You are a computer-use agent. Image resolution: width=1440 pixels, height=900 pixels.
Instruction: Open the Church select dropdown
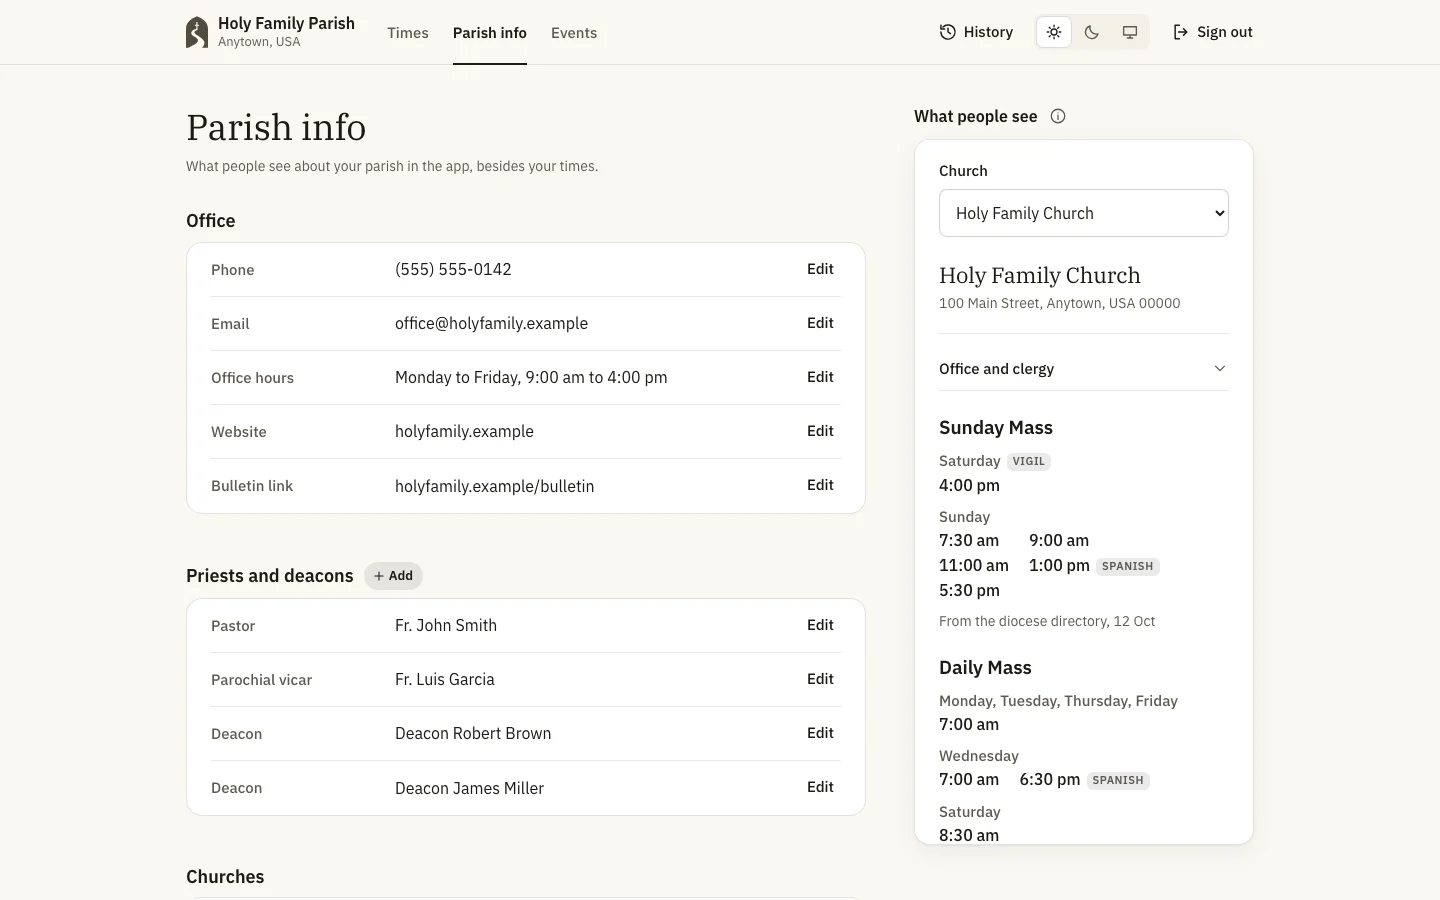point(1084,213)
